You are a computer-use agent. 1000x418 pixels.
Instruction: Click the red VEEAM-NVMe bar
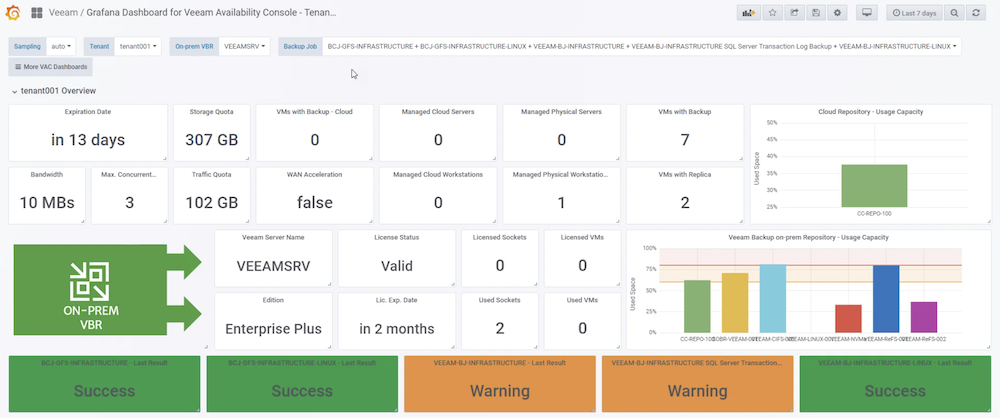pos(848,318)
